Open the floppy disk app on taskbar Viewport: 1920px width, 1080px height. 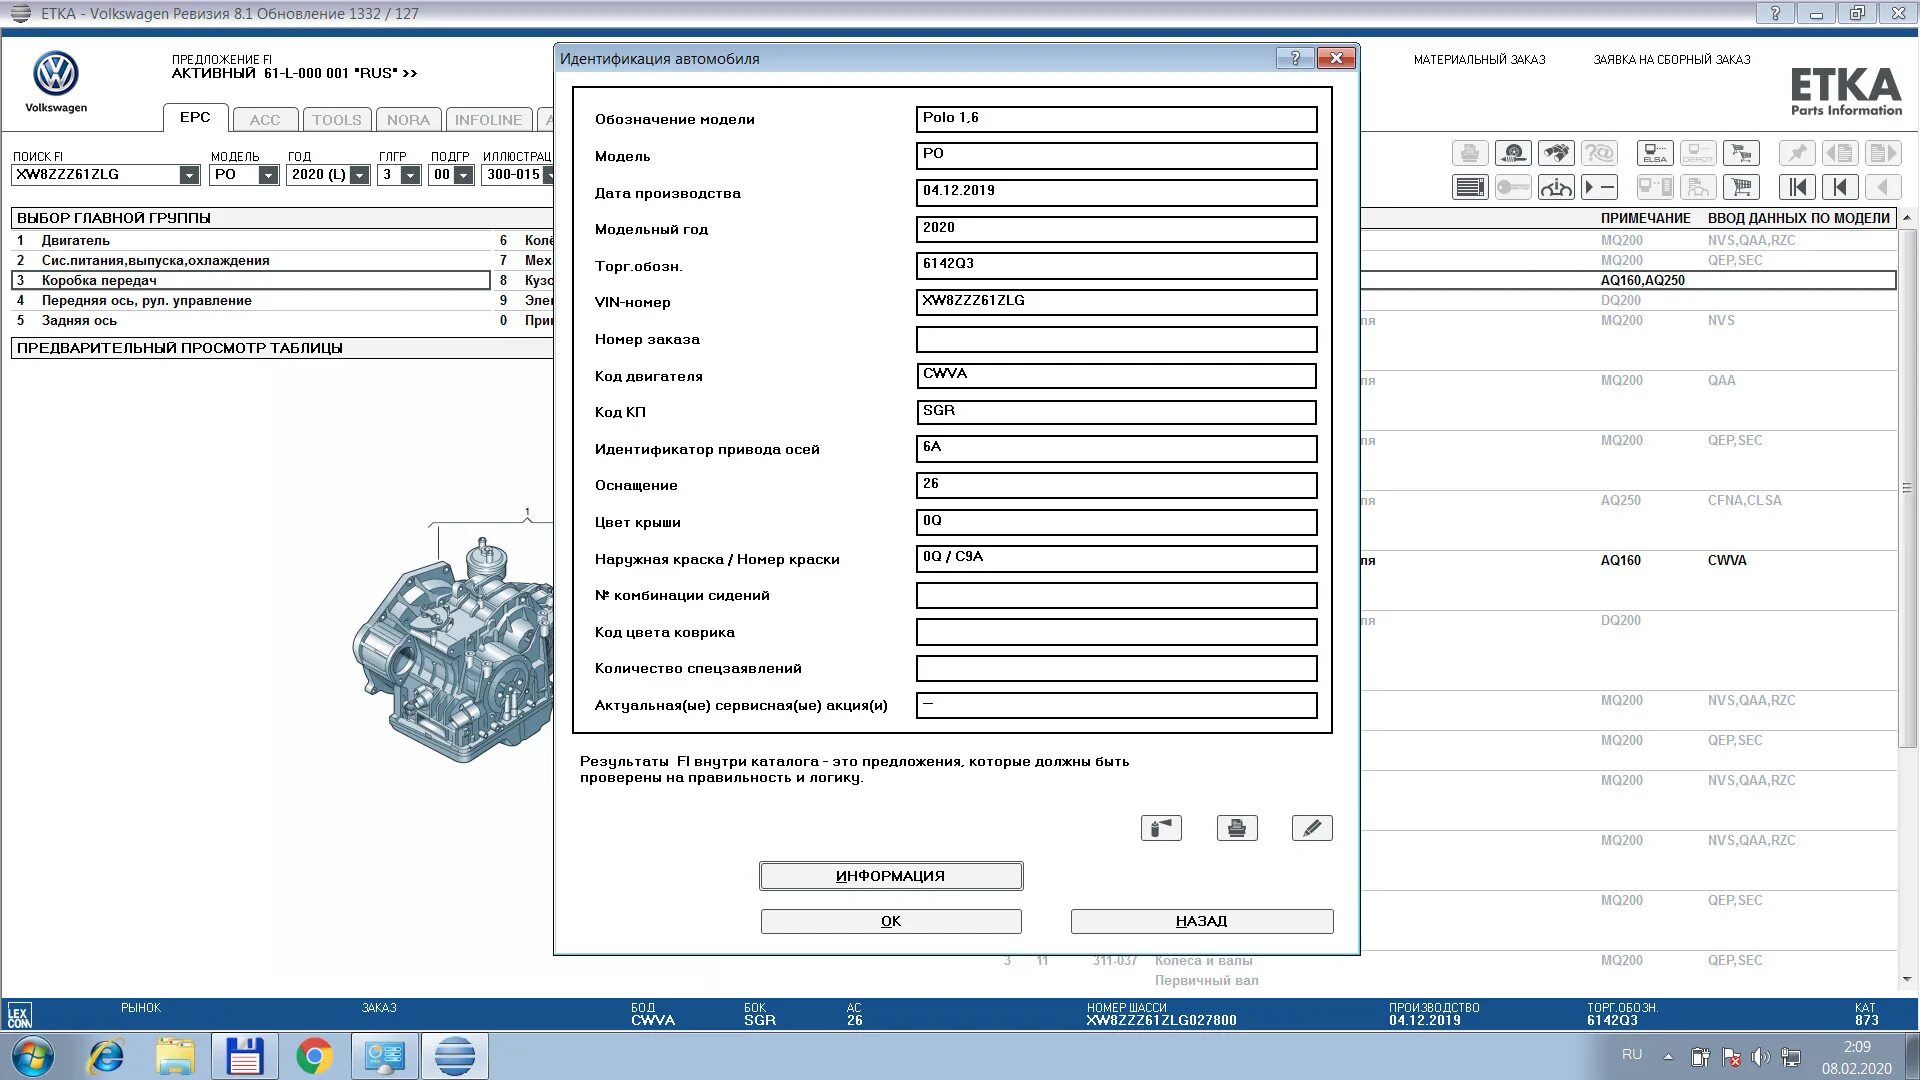click(245, 1057)
